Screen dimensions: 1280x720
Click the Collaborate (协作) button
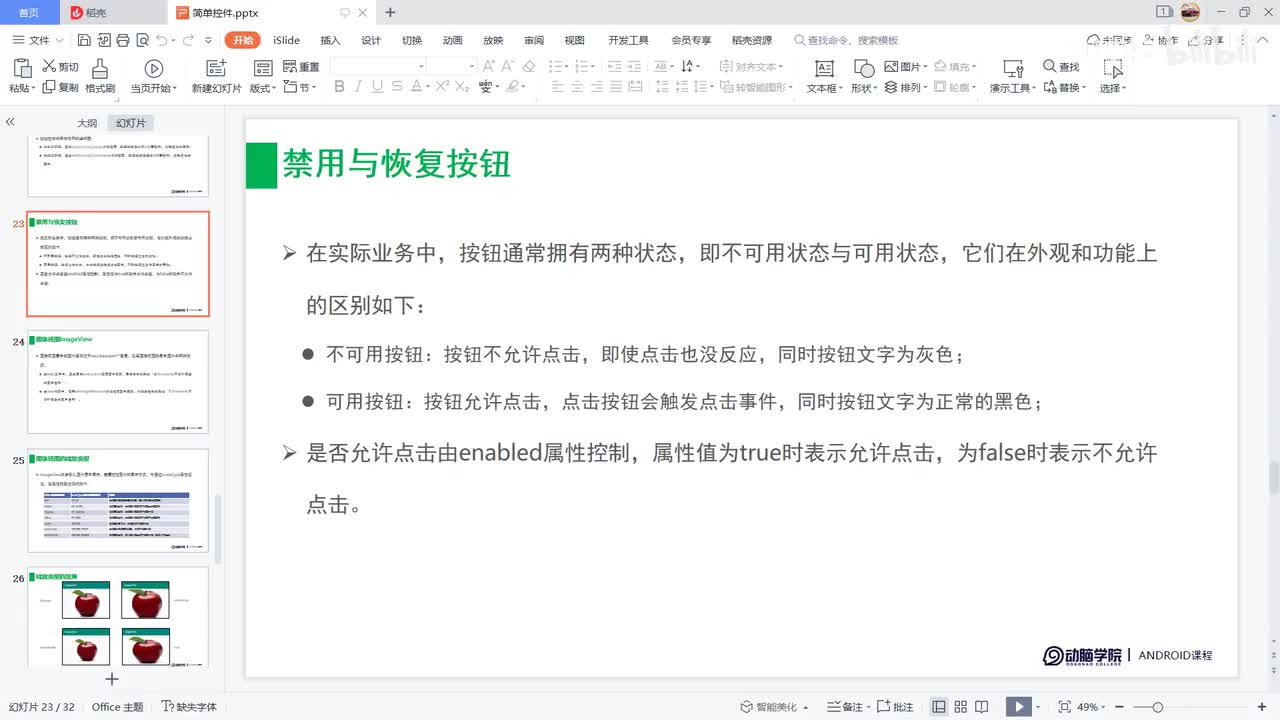point(1161,40)
